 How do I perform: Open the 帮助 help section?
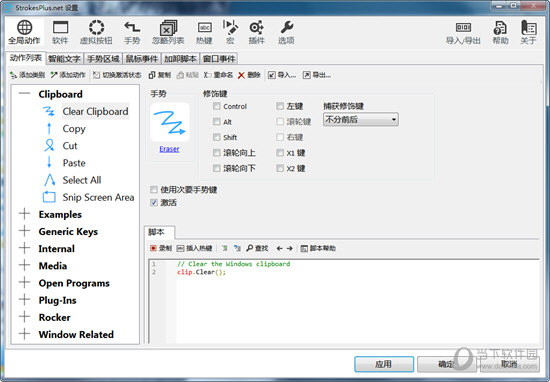click(x=500, y=32)
